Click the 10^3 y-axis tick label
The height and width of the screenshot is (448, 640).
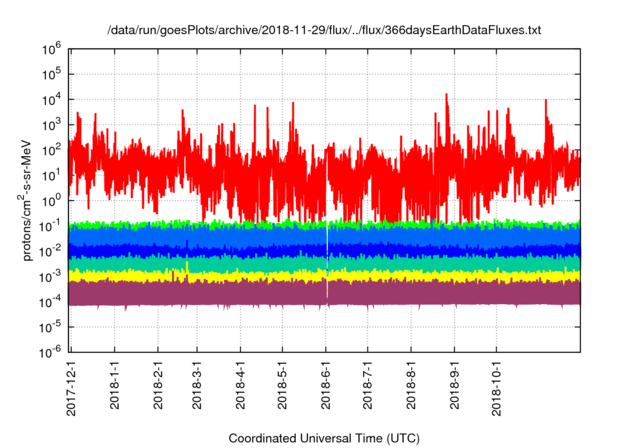pos(51,125)
